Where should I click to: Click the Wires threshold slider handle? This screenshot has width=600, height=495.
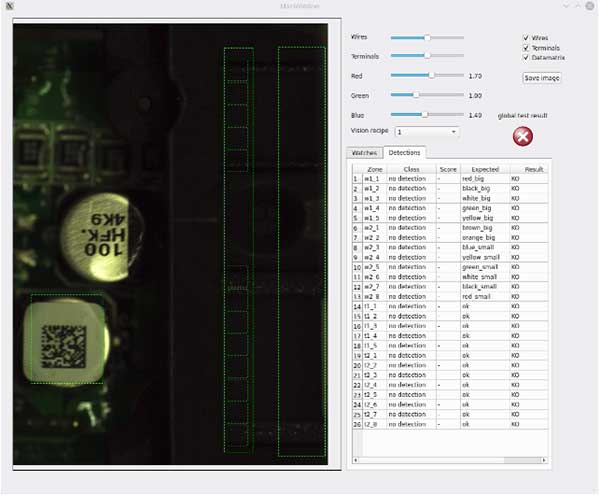(x=427, y=37)
